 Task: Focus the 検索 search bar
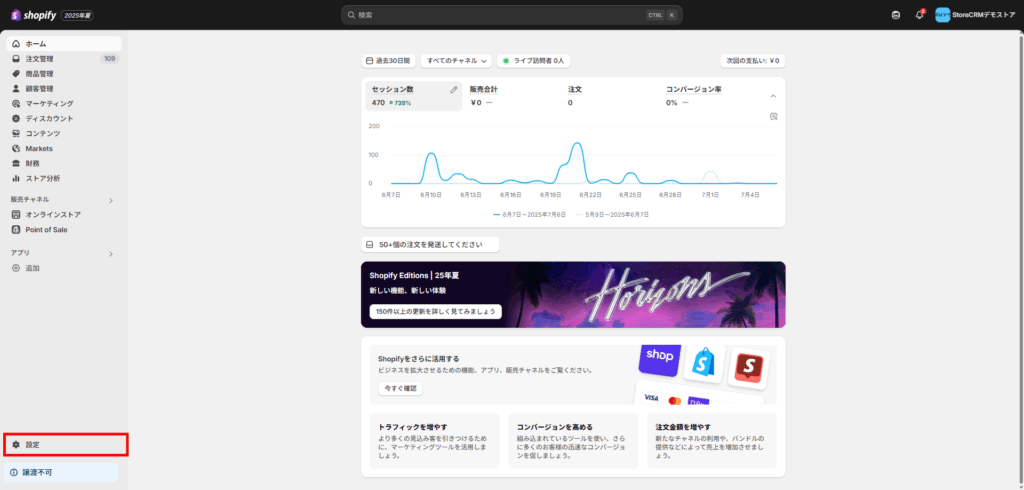tap(511, 15)
